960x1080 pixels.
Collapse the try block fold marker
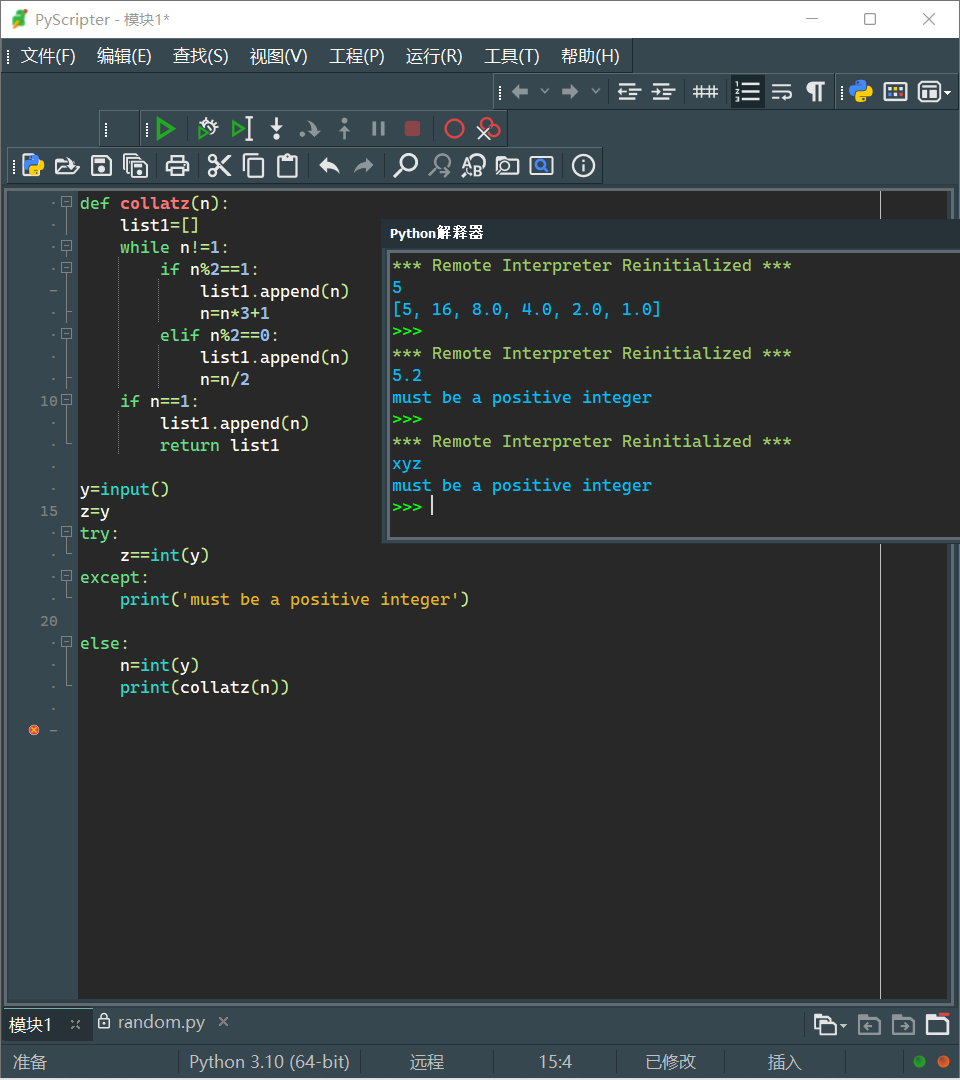click(x=67, y=533)
